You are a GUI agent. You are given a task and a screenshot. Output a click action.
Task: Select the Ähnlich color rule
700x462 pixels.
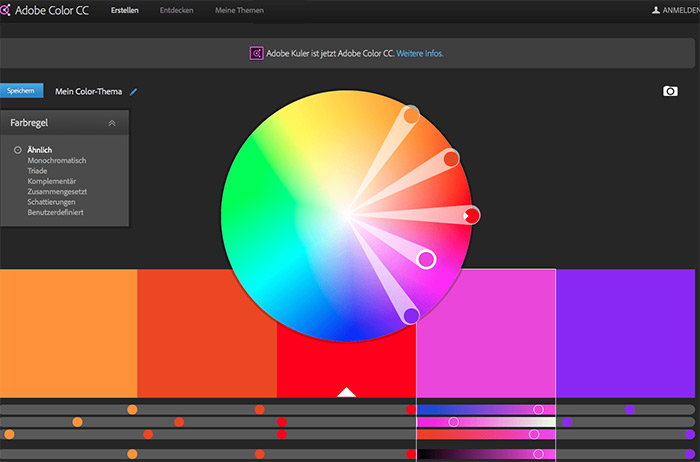pos(40,150)
